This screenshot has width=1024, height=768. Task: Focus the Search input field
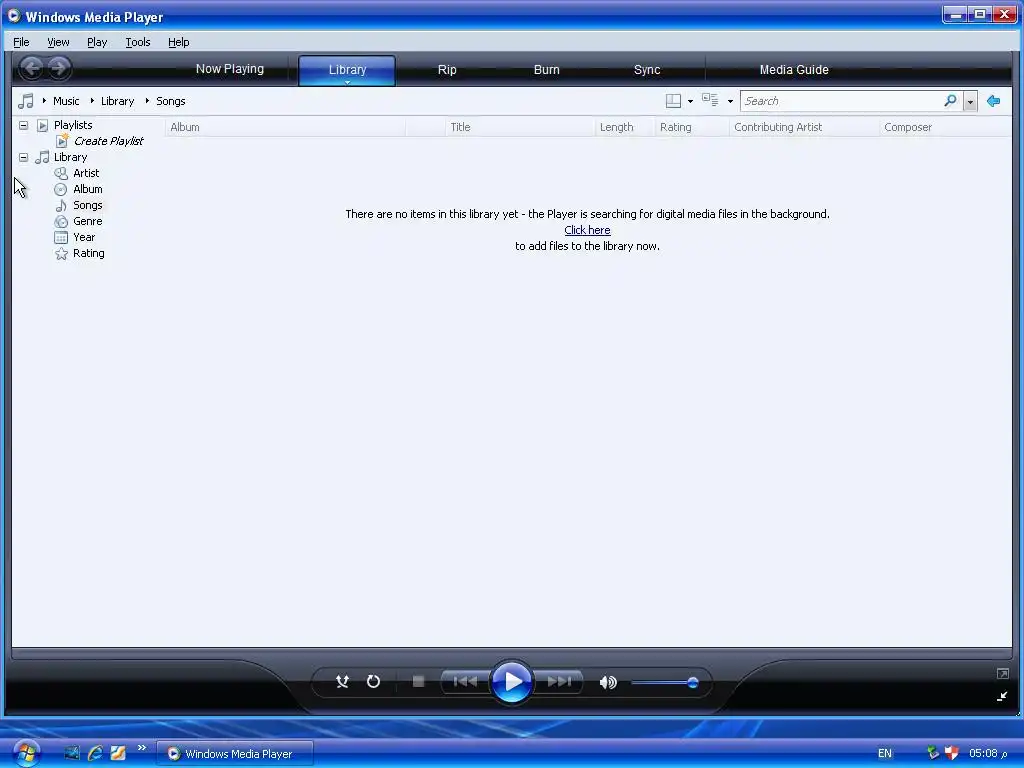(x=841, y=101)
